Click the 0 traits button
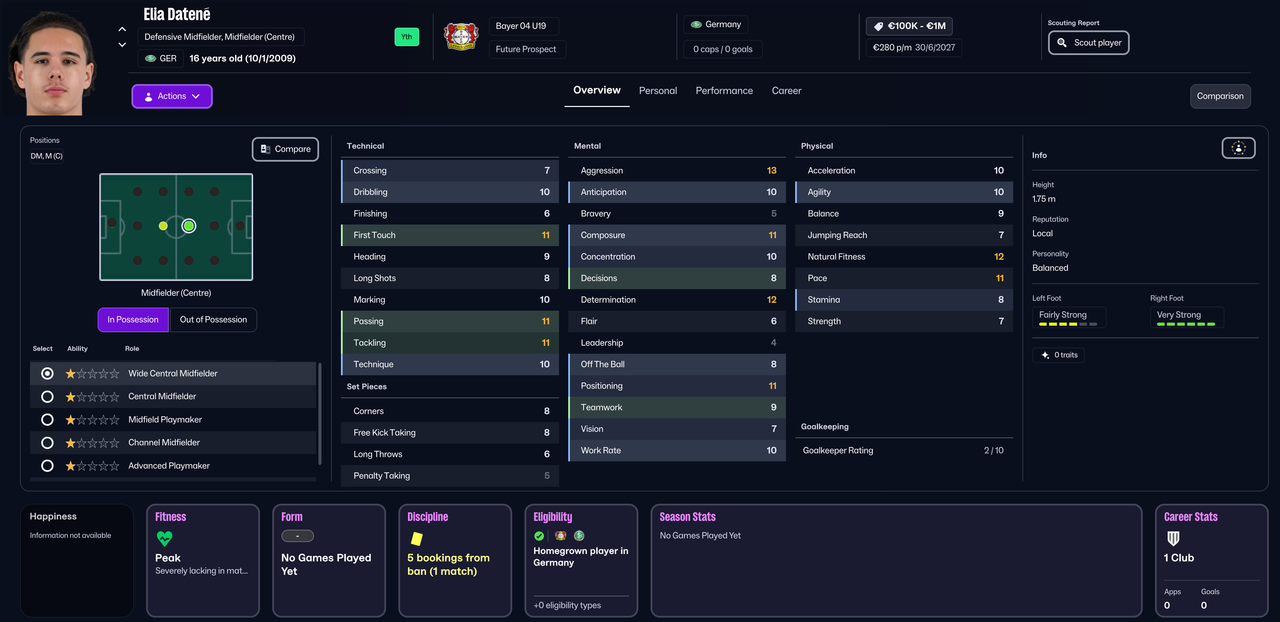1280x622 pixels. (1061, 355)
